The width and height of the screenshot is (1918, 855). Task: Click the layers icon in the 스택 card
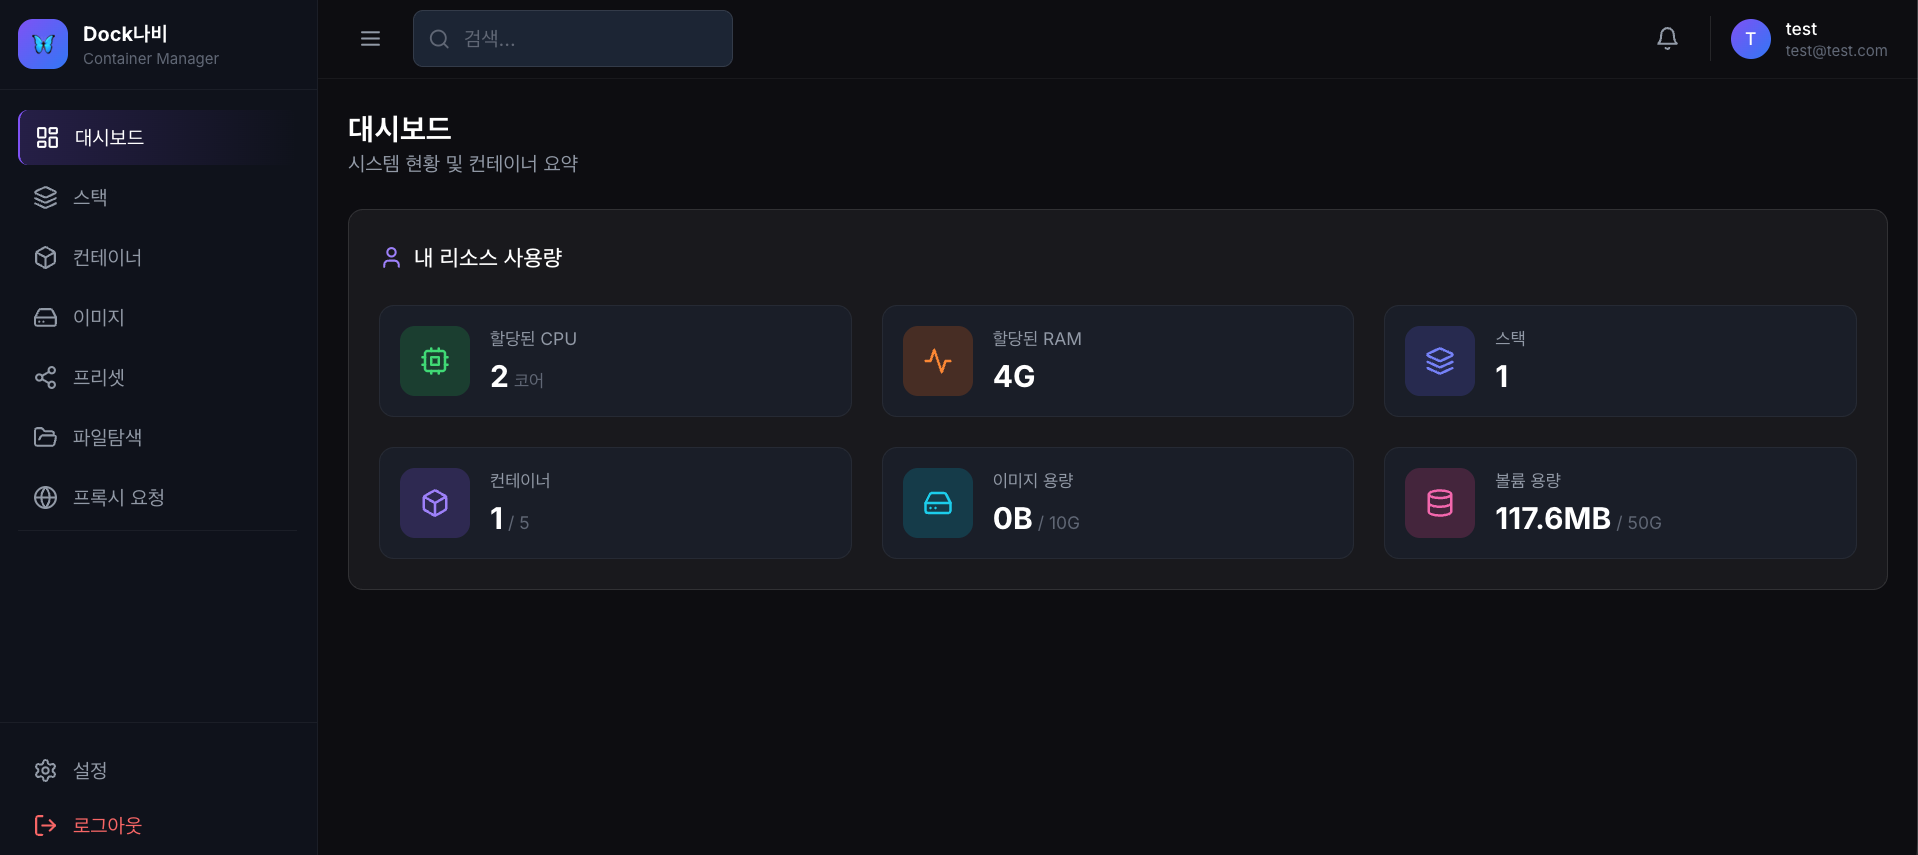click(x=1440, y=361)
